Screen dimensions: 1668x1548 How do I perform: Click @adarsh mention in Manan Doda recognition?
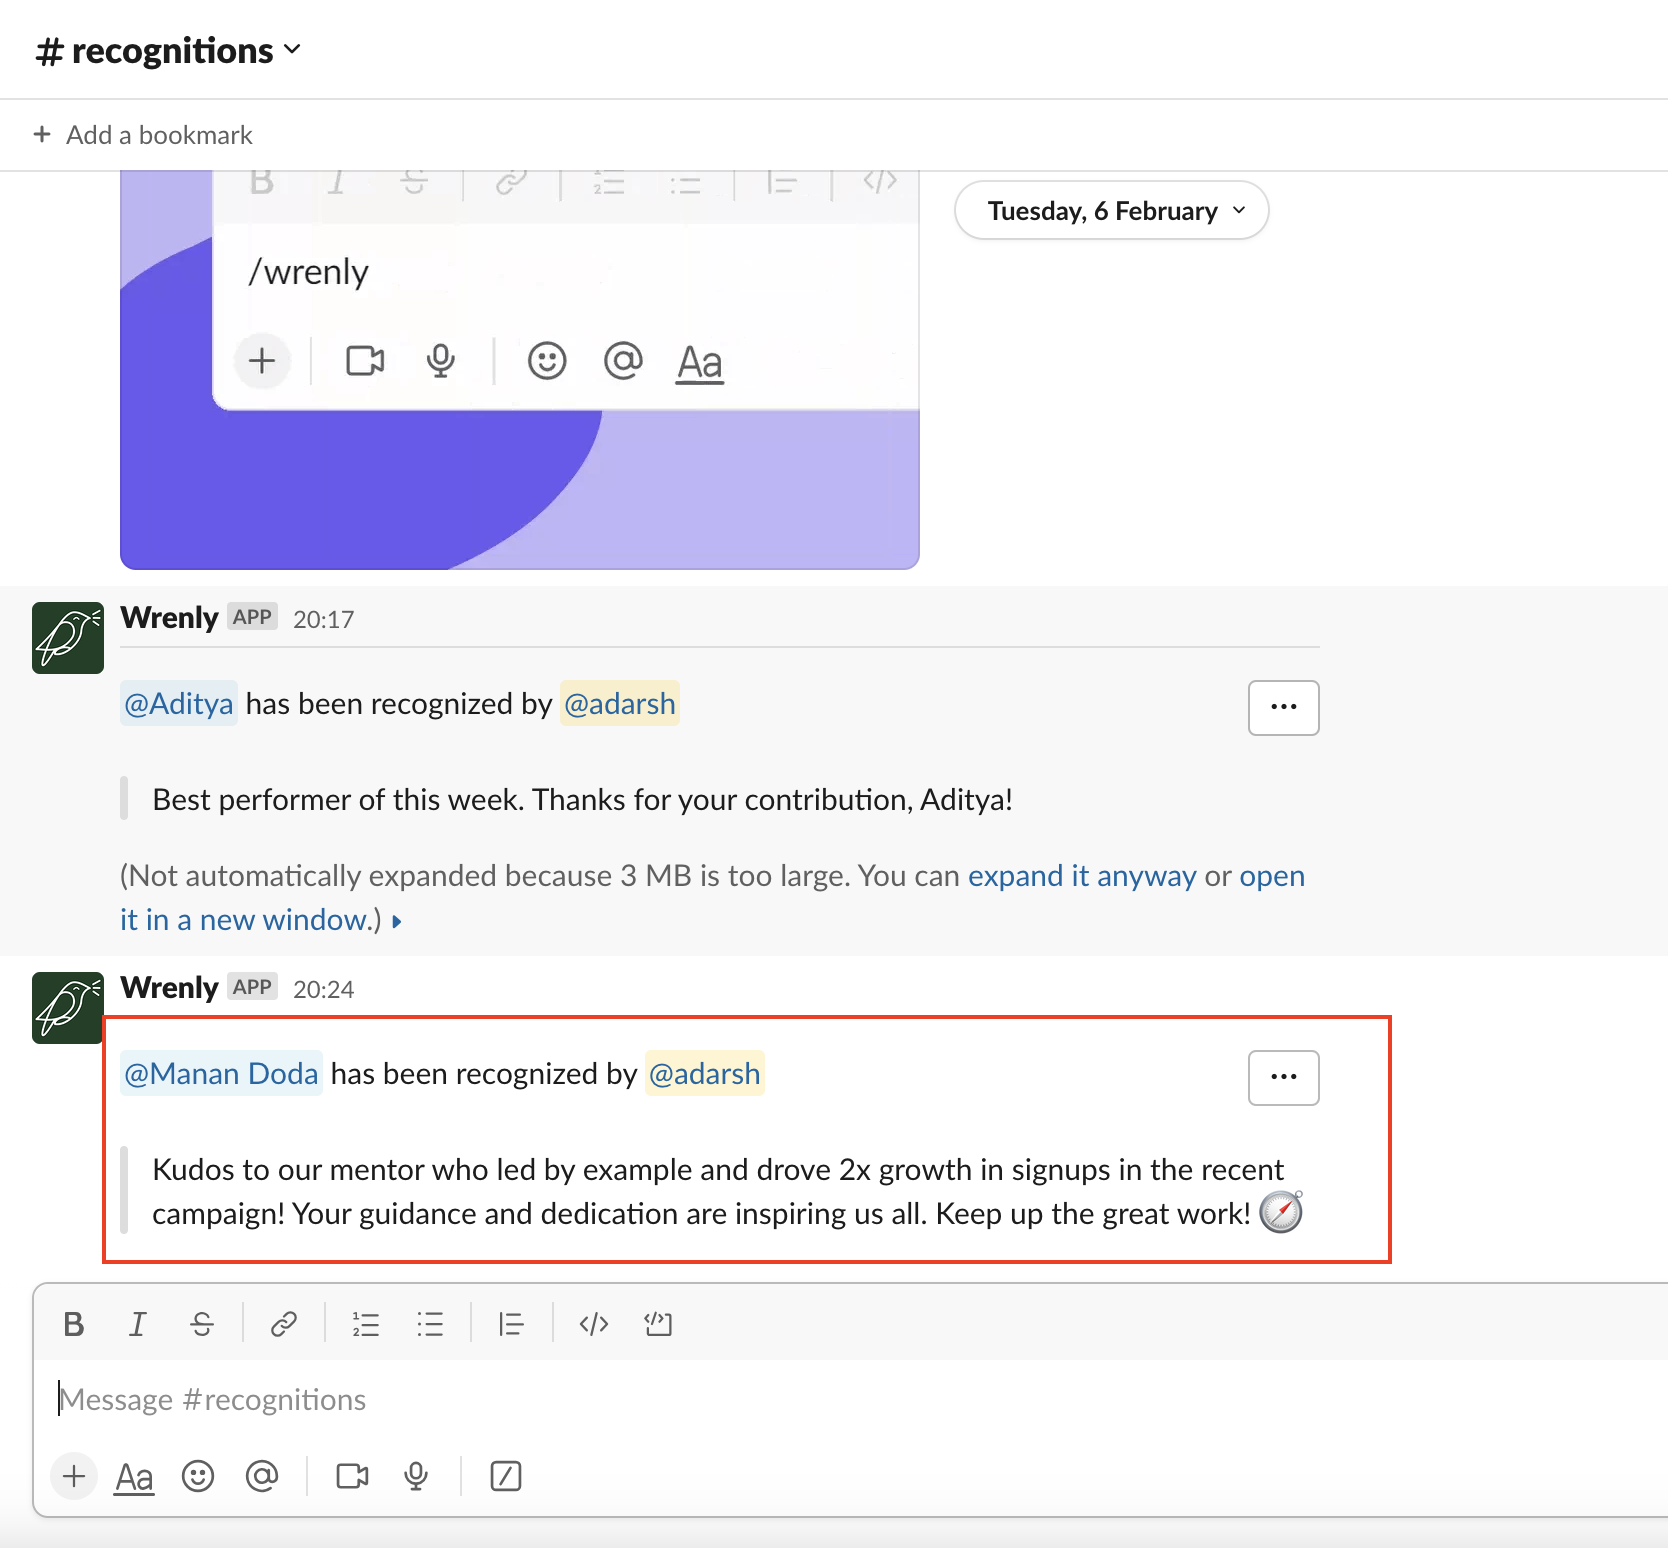coord(705,1074)
